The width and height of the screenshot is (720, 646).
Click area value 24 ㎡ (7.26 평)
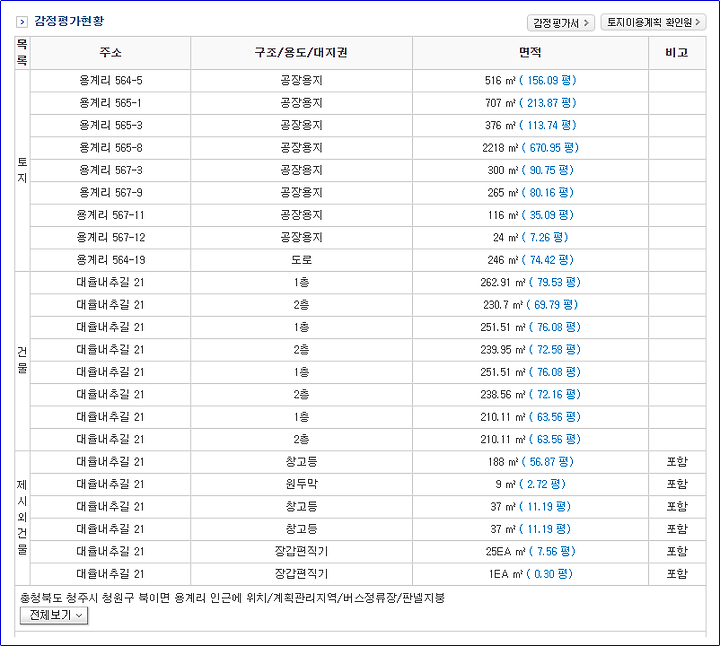[x=530, y=238]
